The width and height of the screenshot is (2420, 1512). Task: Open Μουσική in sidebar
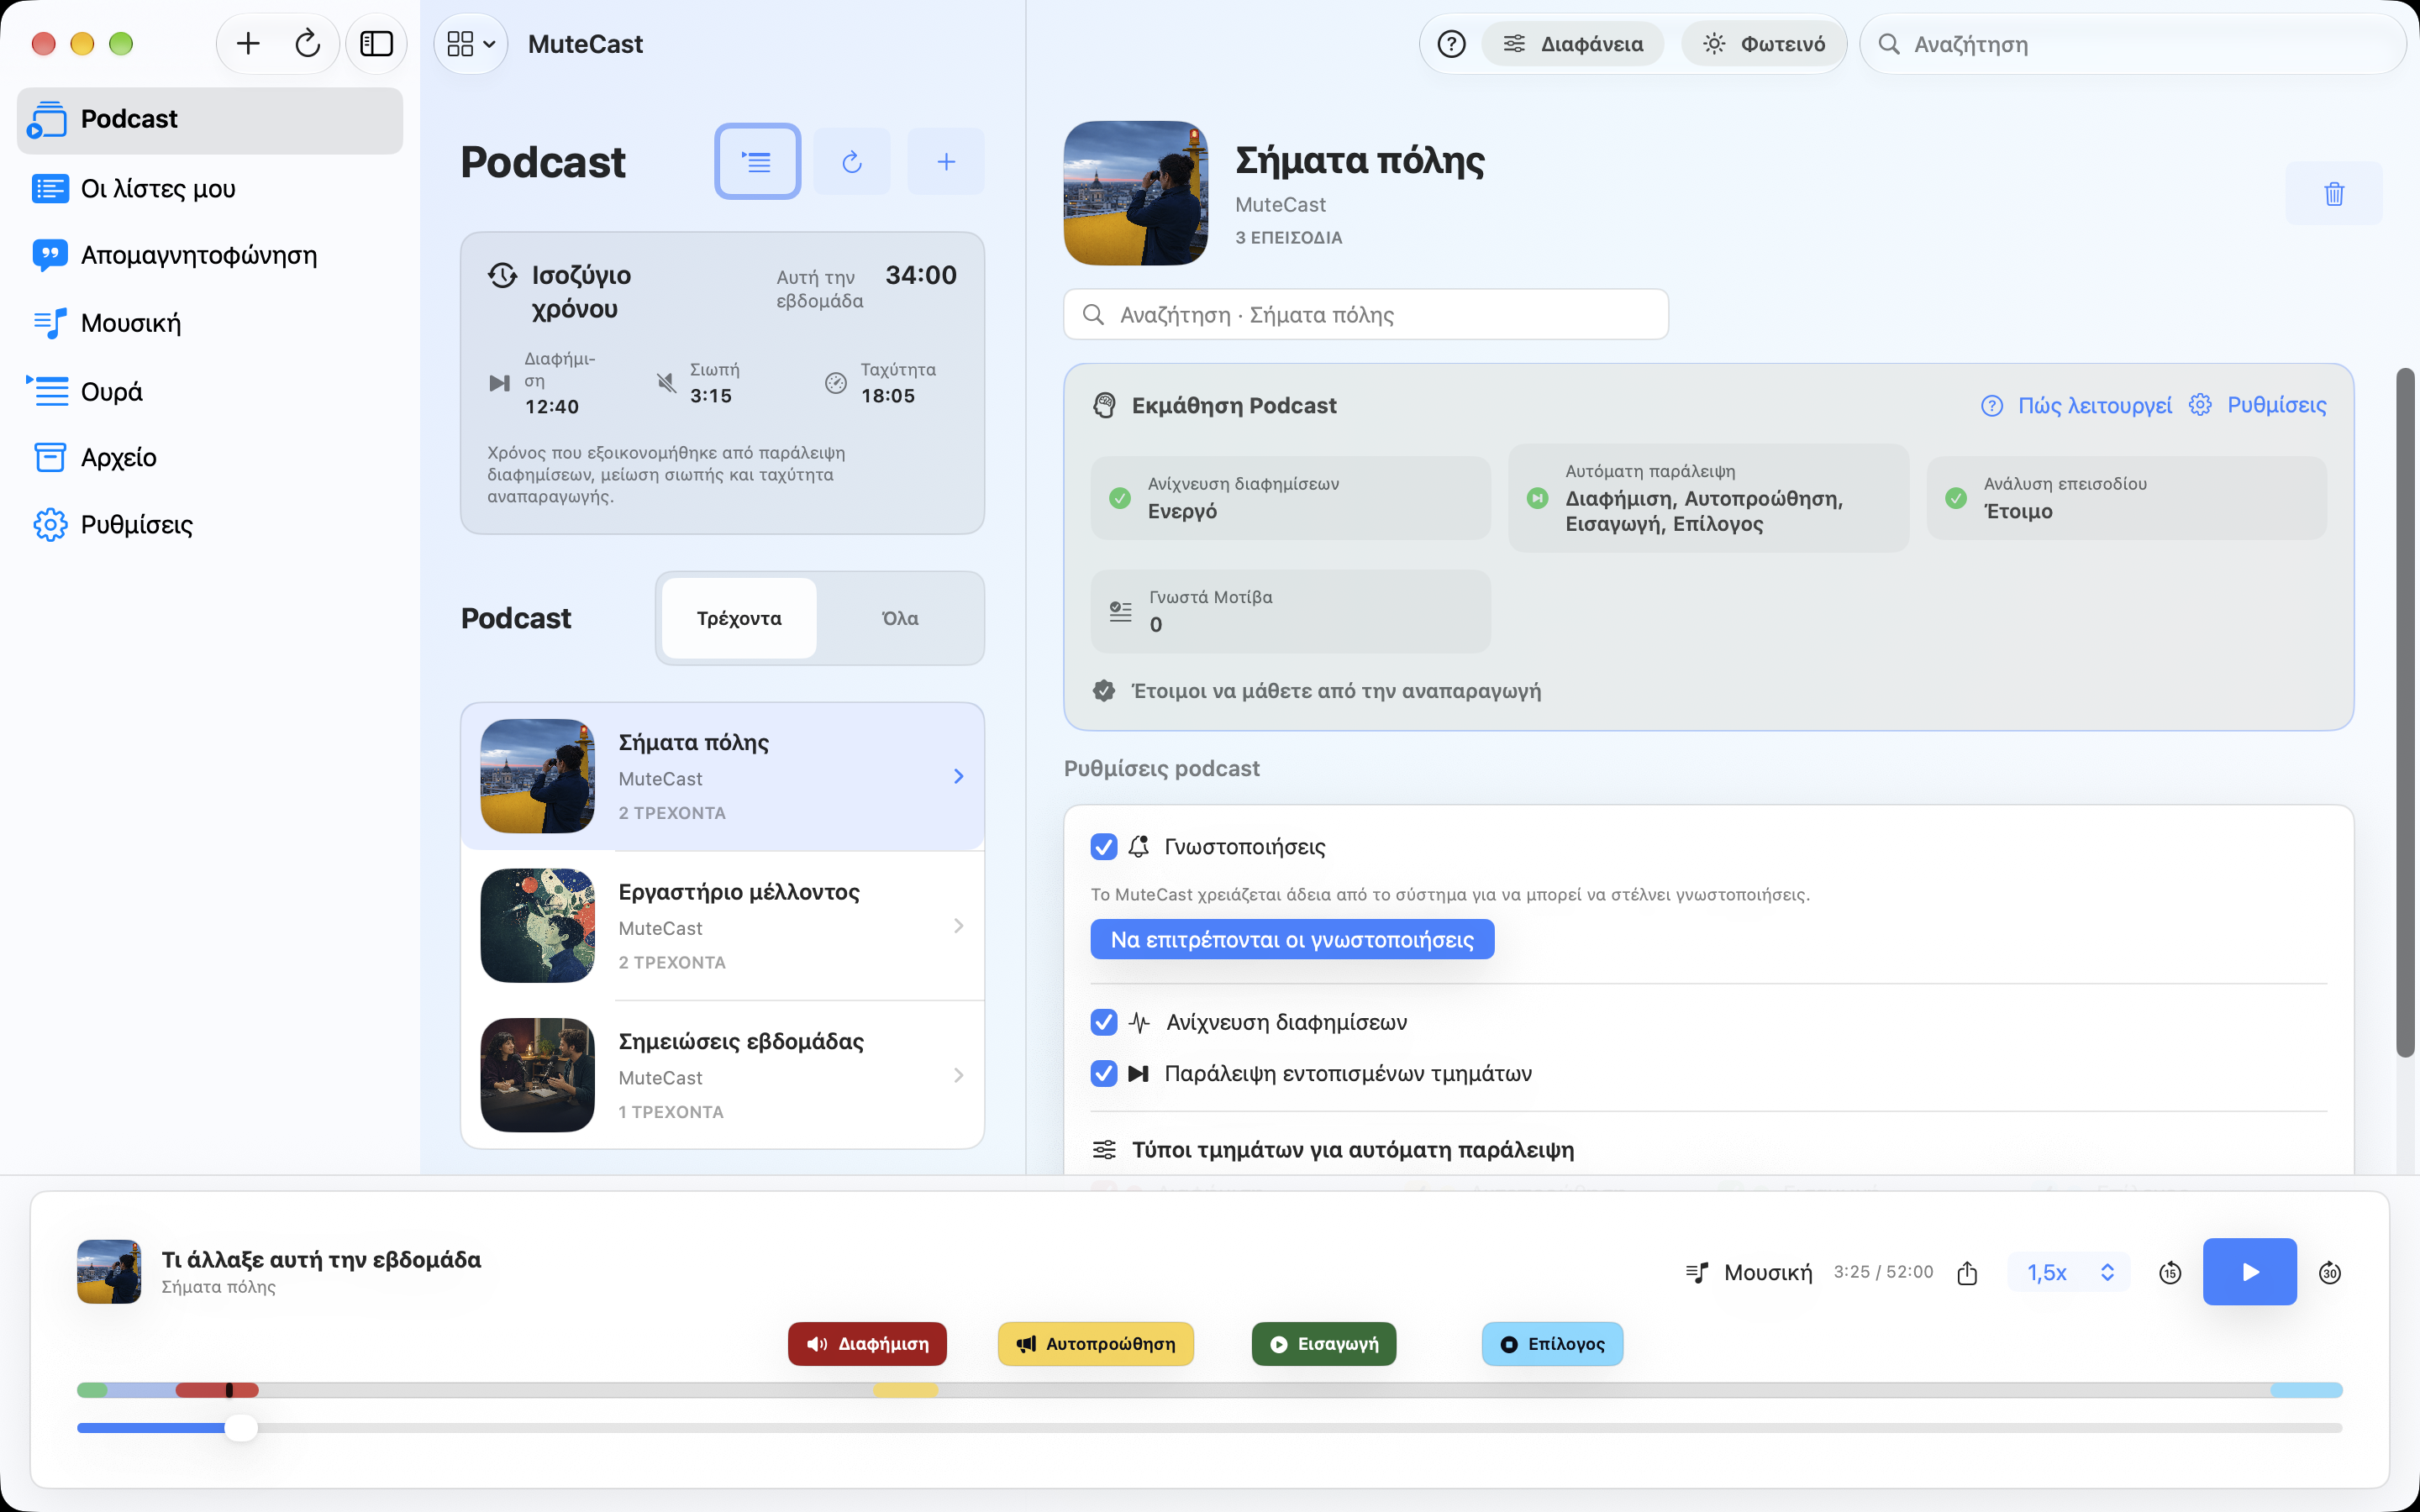point(210,323)
